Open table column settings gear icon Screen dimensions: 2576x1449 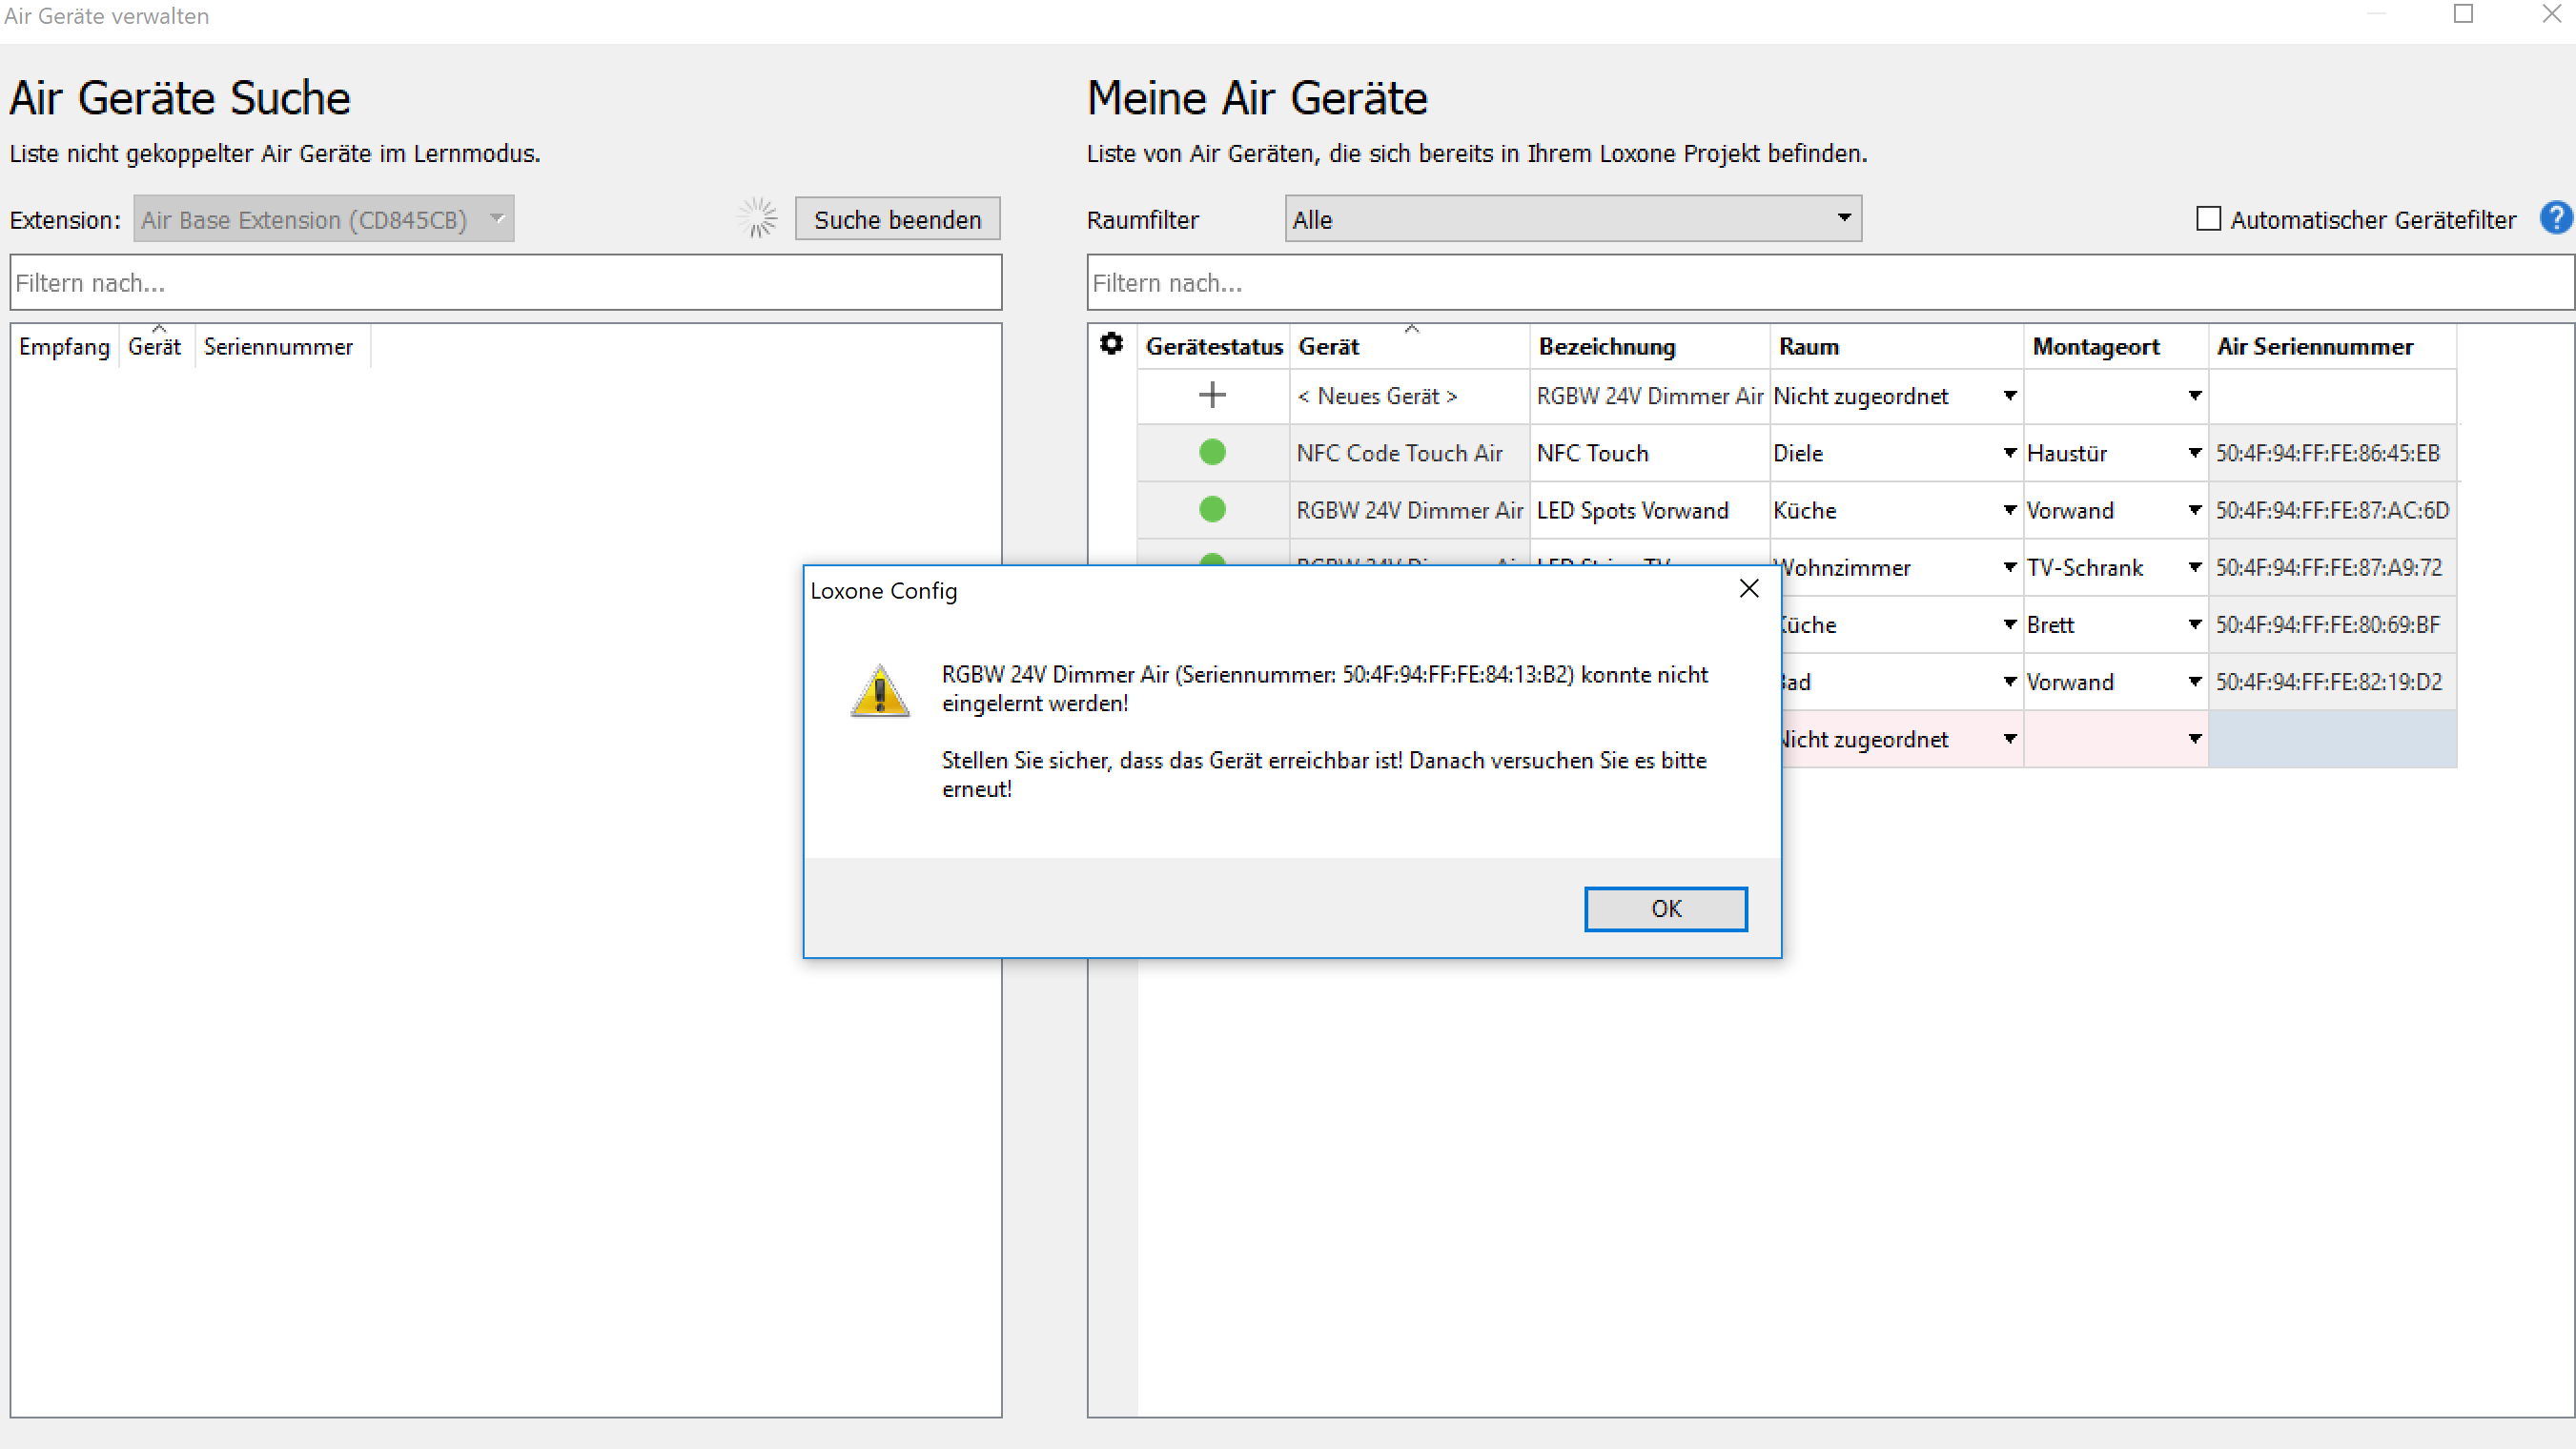[1111, 344]
